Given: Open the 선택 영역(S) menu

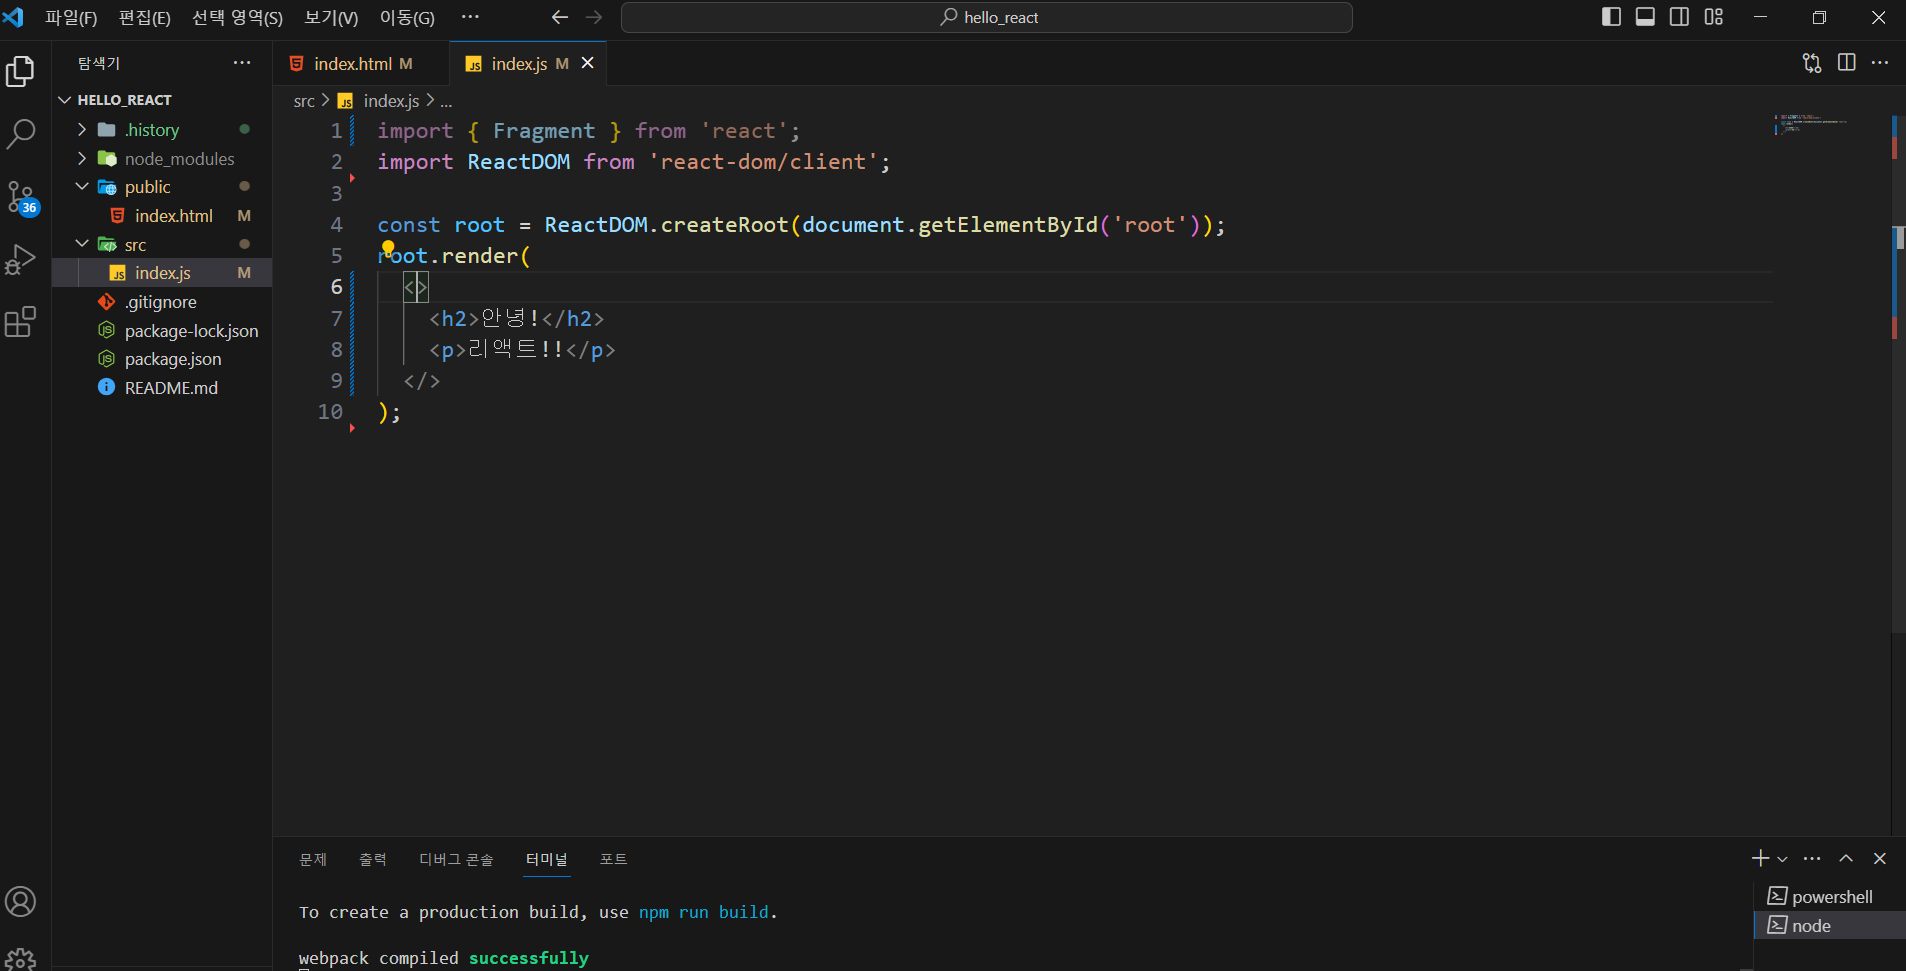Looking at the screenshot, I should tap(238, 17).
